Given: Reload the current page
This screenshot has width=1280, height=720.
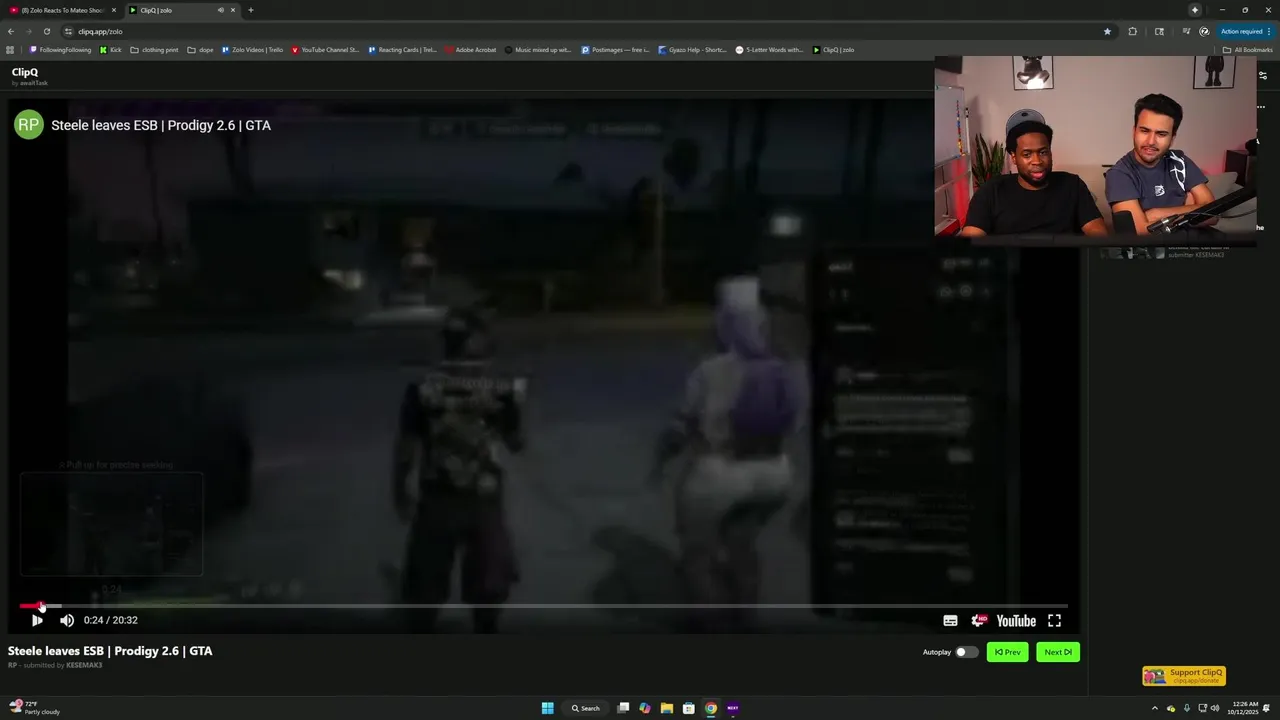Looking at the screenshot, I should click(x=46, y=31).
